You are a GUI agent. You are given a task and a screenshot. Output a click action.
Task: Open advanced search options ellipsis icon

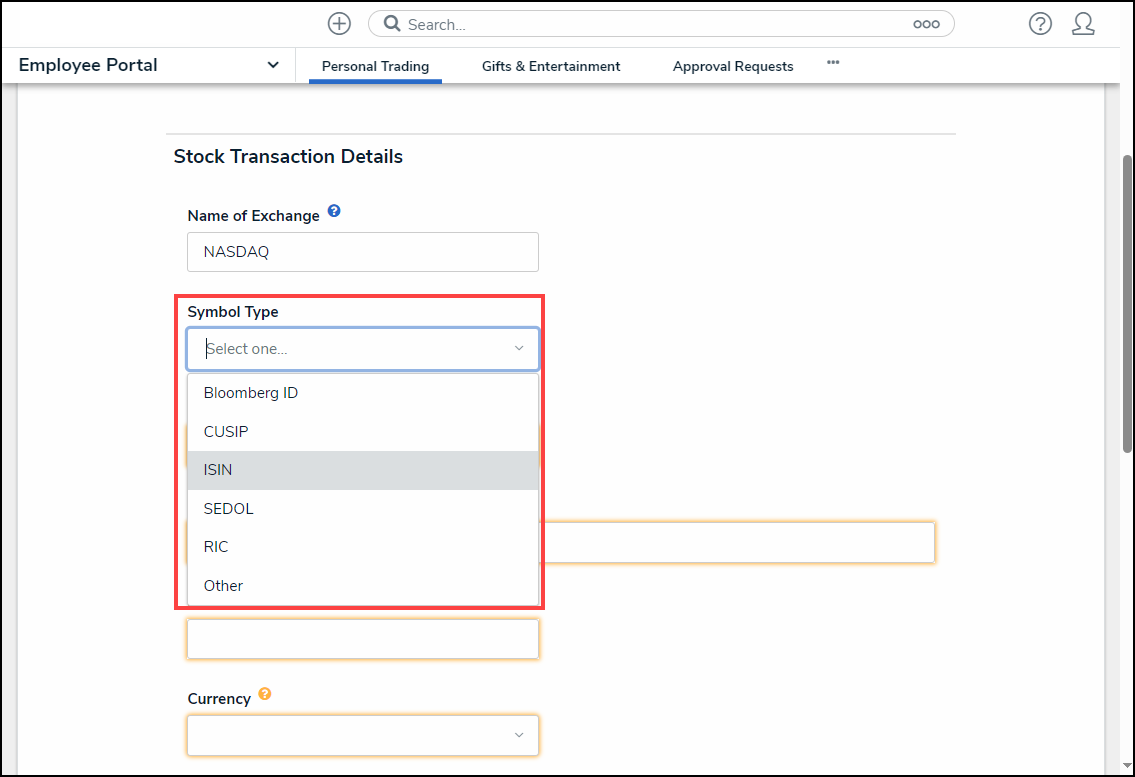point(926,24)
